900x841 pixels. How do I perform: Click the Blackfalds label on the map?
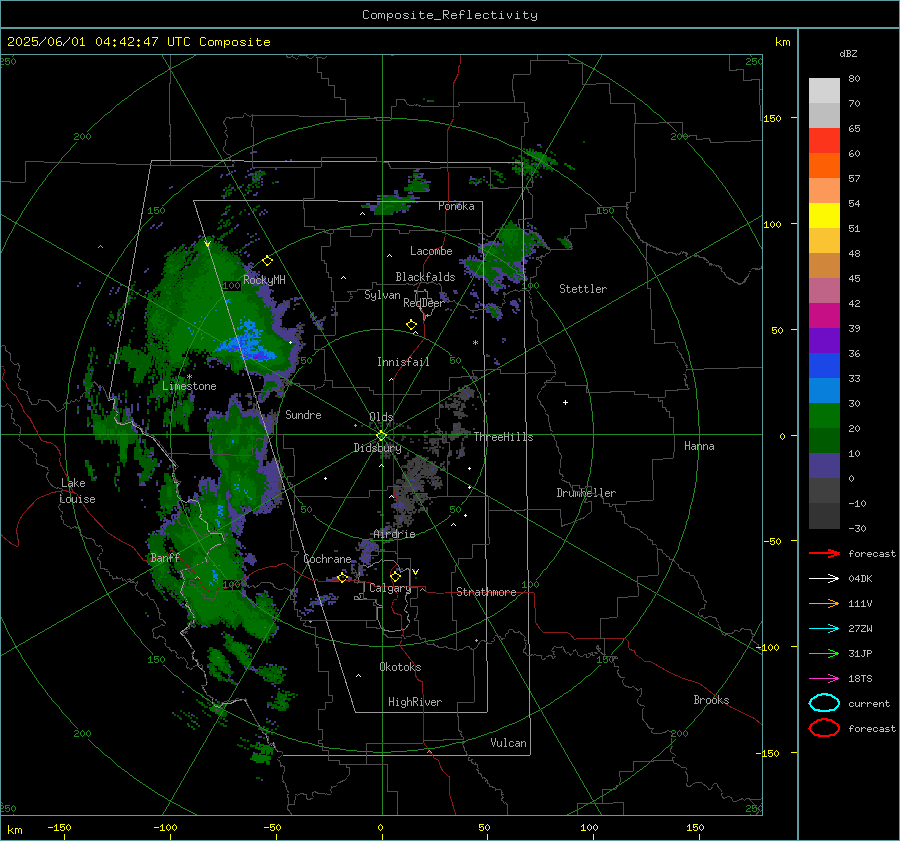click(x=425, y=277)
